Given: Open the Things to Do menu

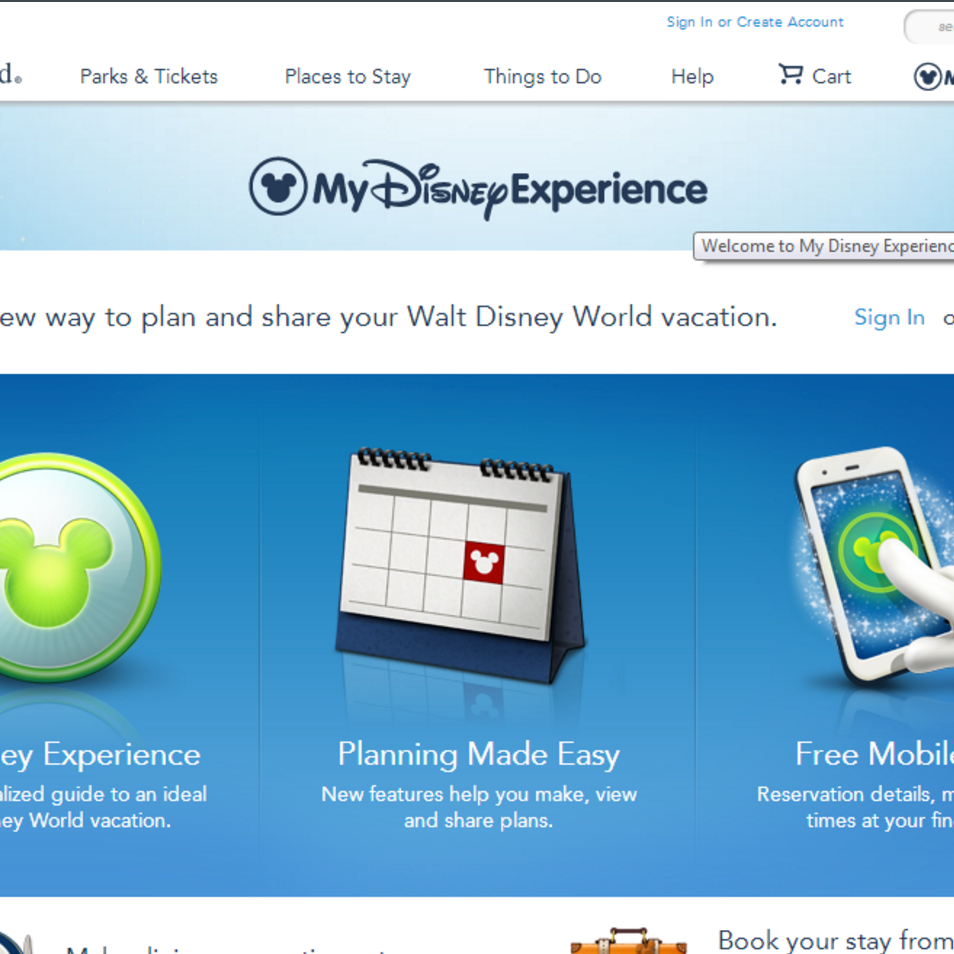Looking at the screenshot, I should click(x=543, y=77).
